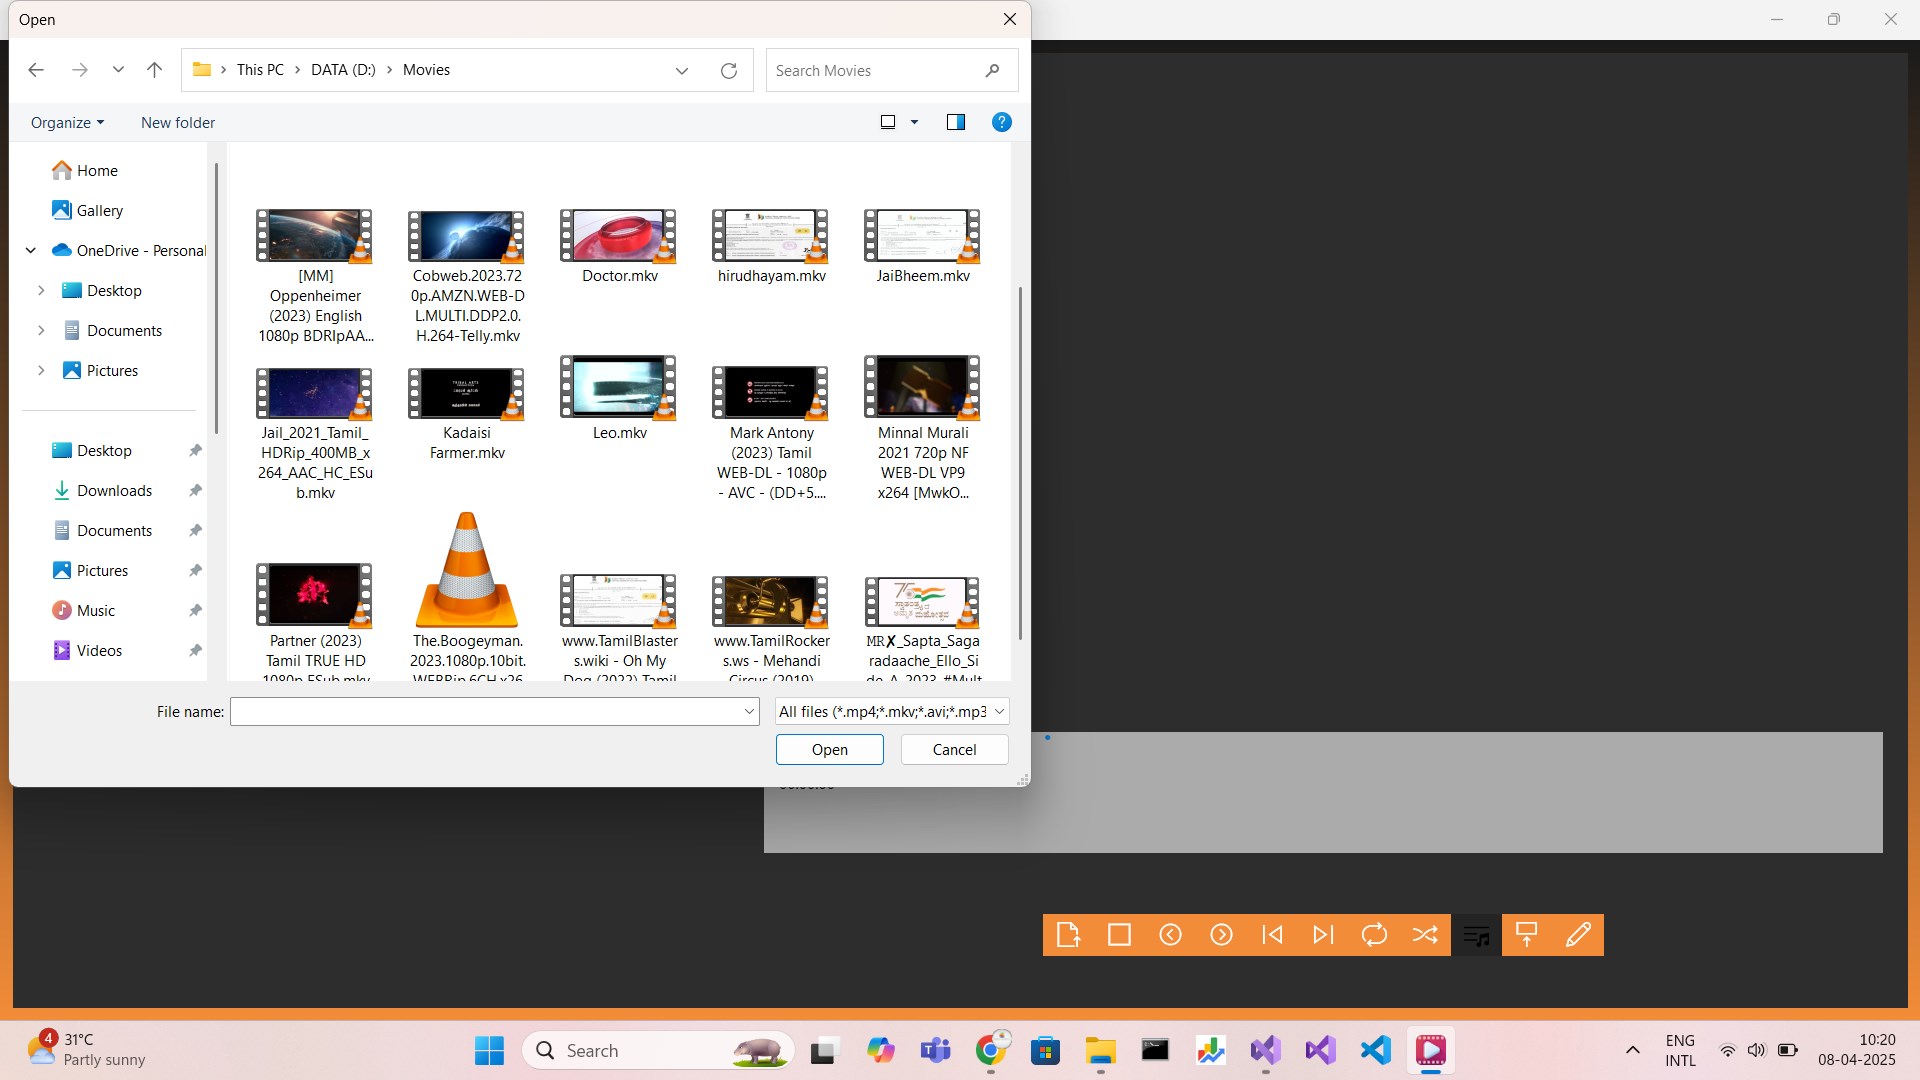Open the Organize menu
The image size is (1920, 1080).
click(66, 122)
